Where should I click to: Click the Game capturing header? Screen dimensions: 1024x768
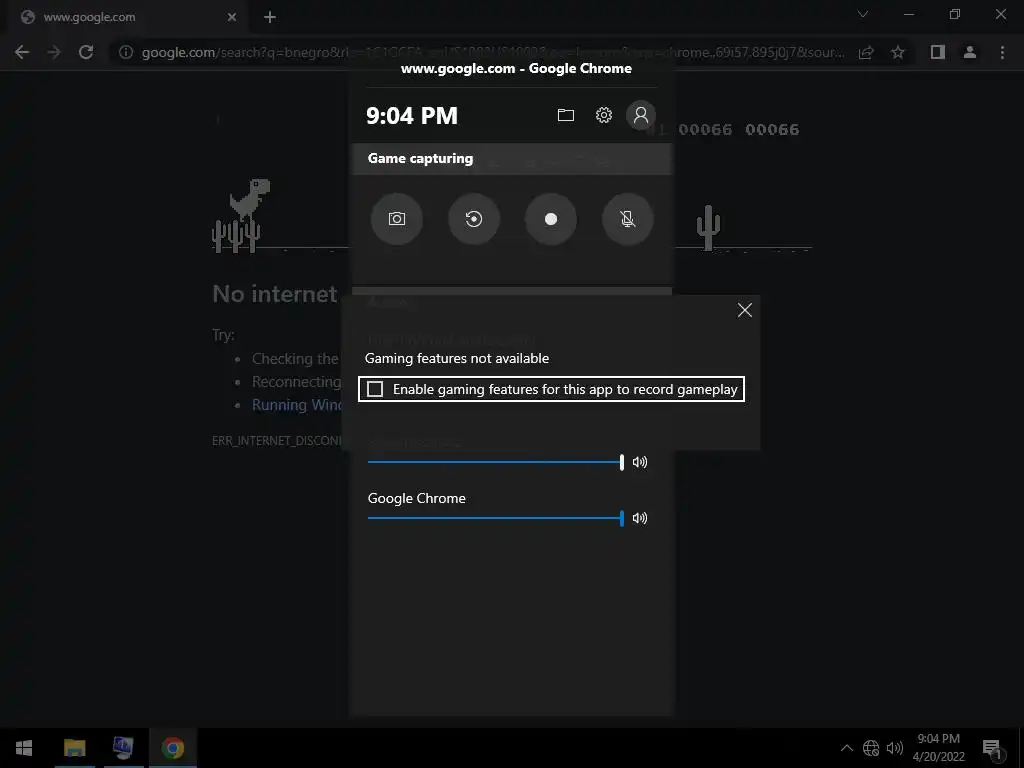coord(511,159)
